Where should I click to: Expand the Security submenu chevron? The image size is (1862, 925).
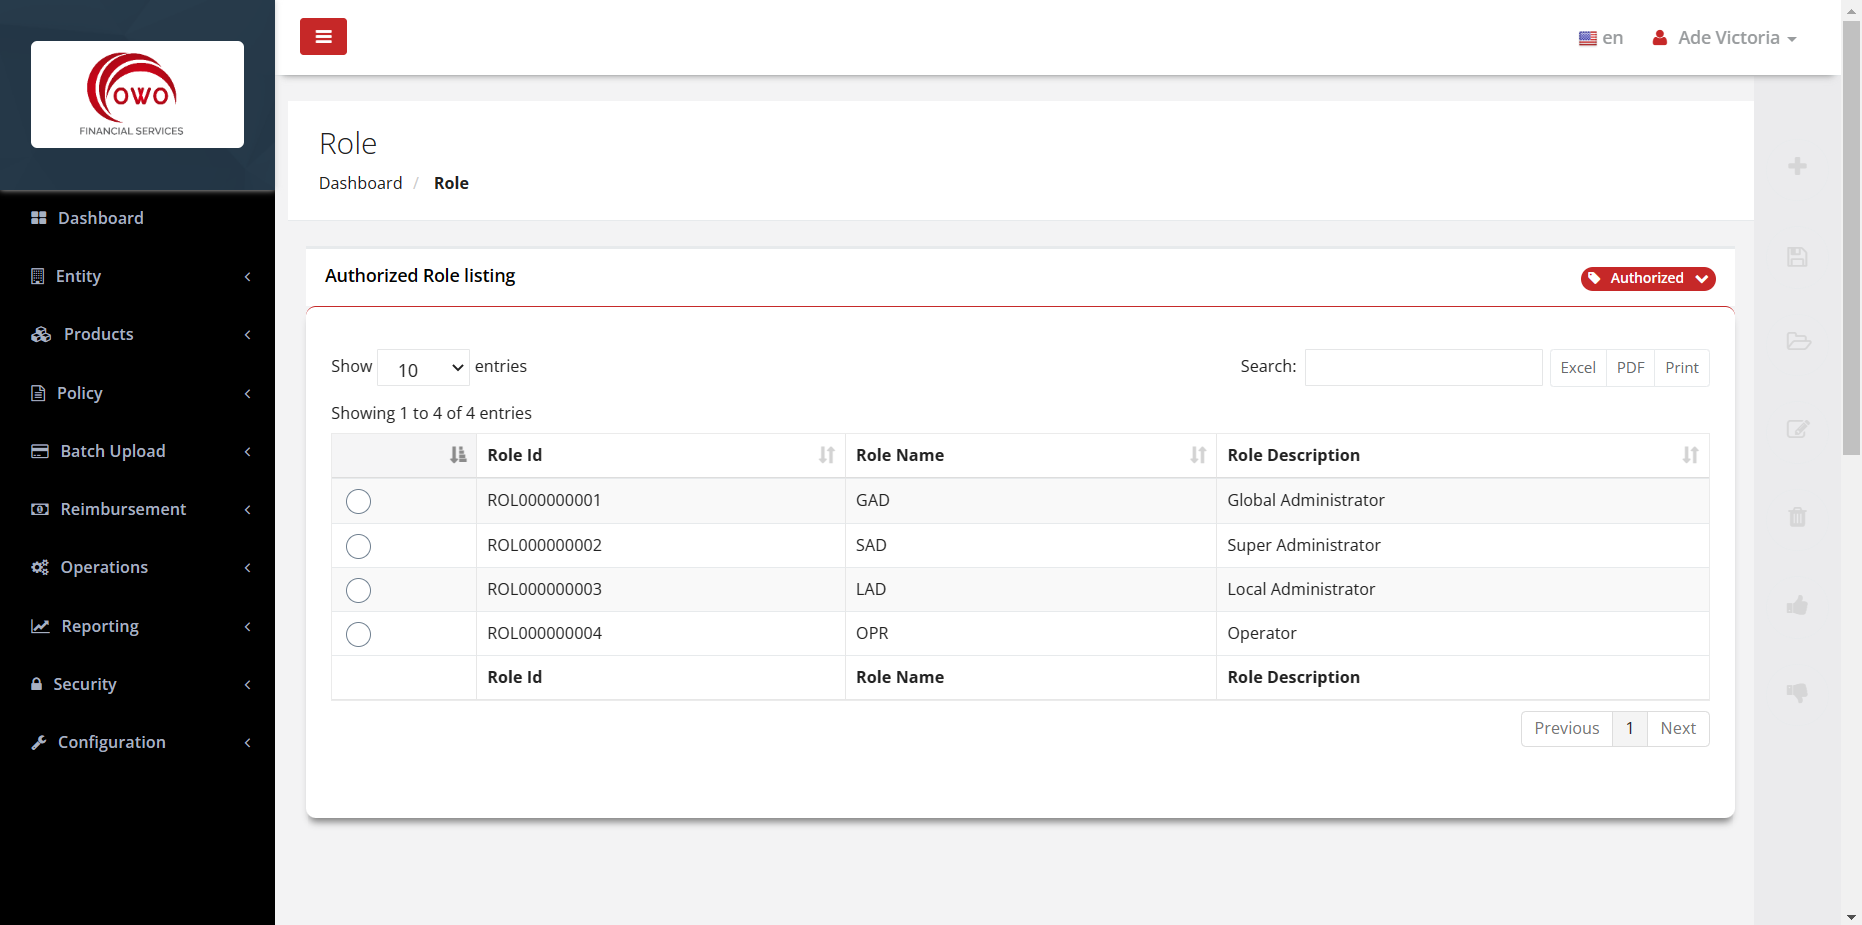tap(247, 685)
